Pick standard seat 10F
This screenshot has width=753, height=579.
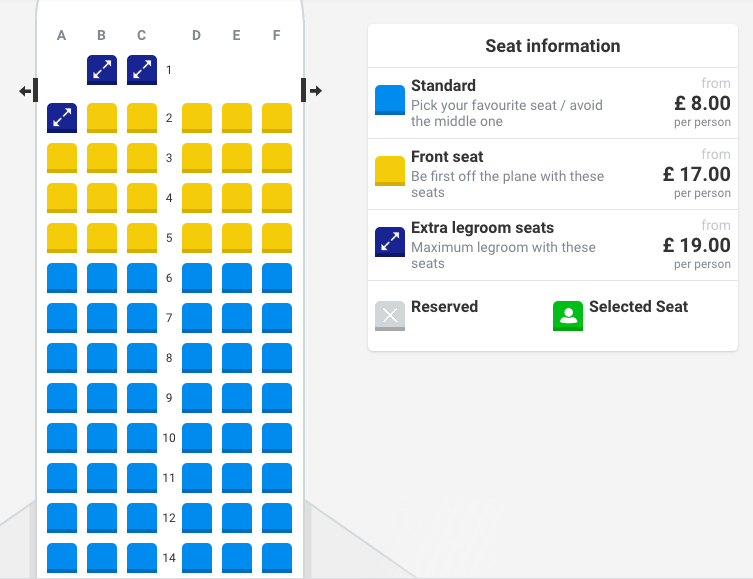277,438
